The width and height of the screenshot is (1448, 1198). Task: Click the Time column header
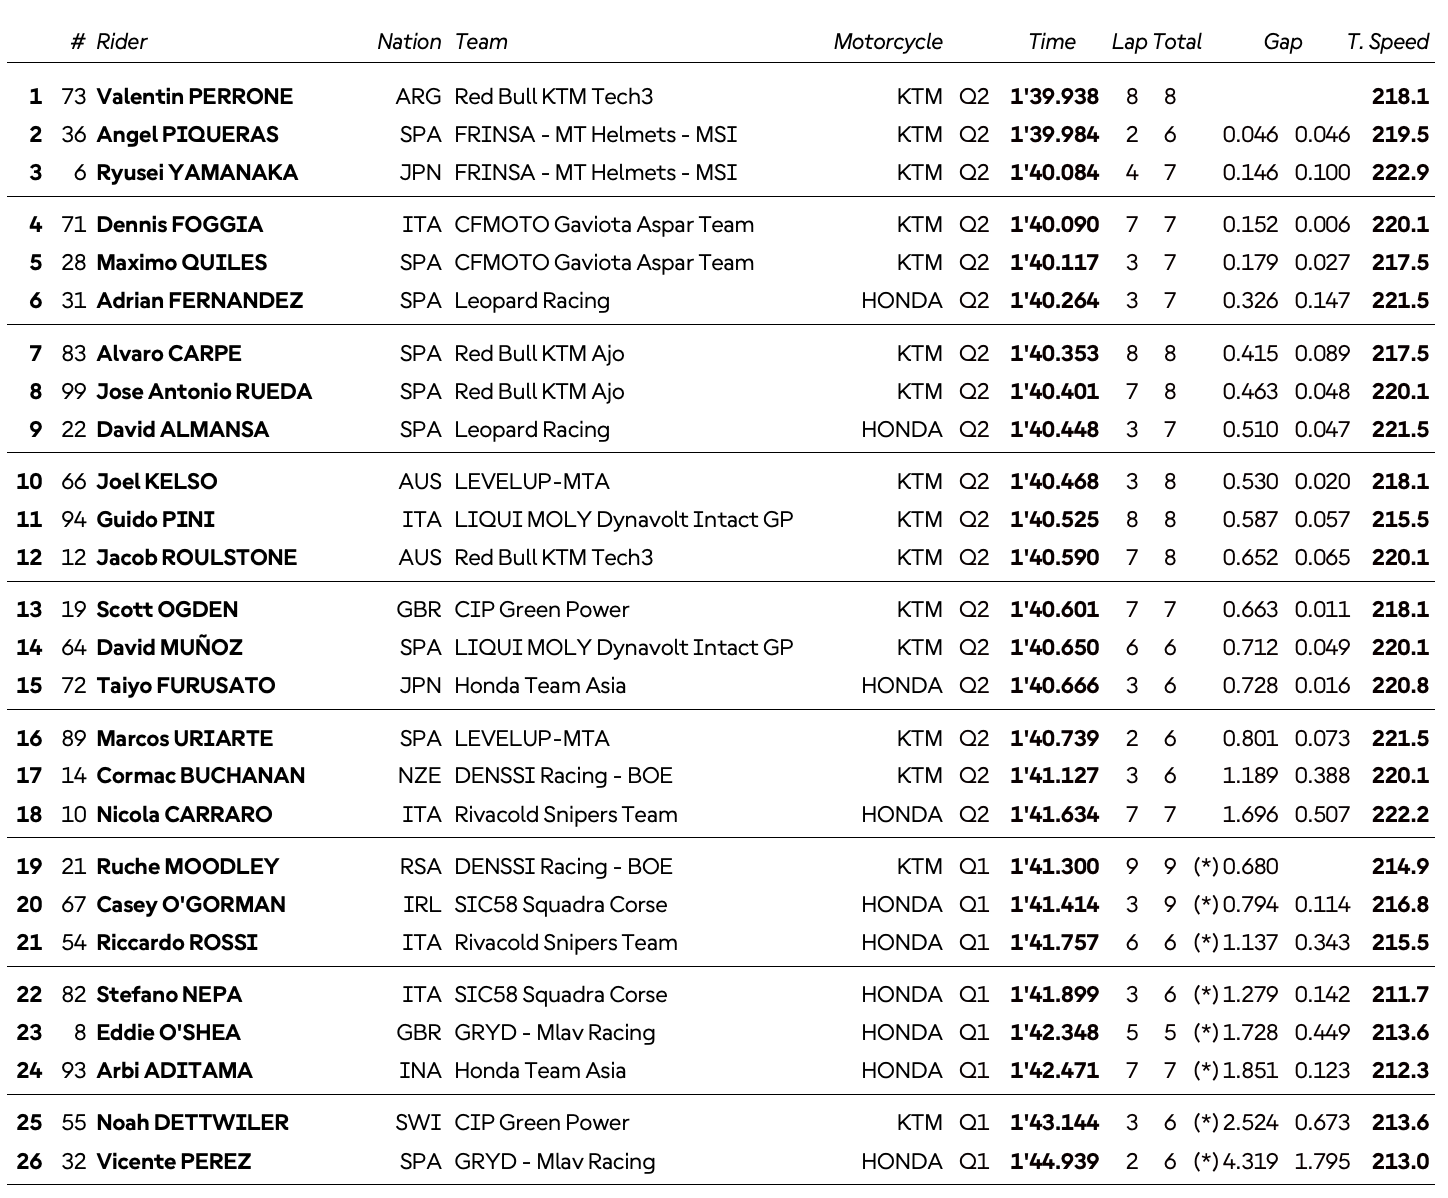(1051, 42)
